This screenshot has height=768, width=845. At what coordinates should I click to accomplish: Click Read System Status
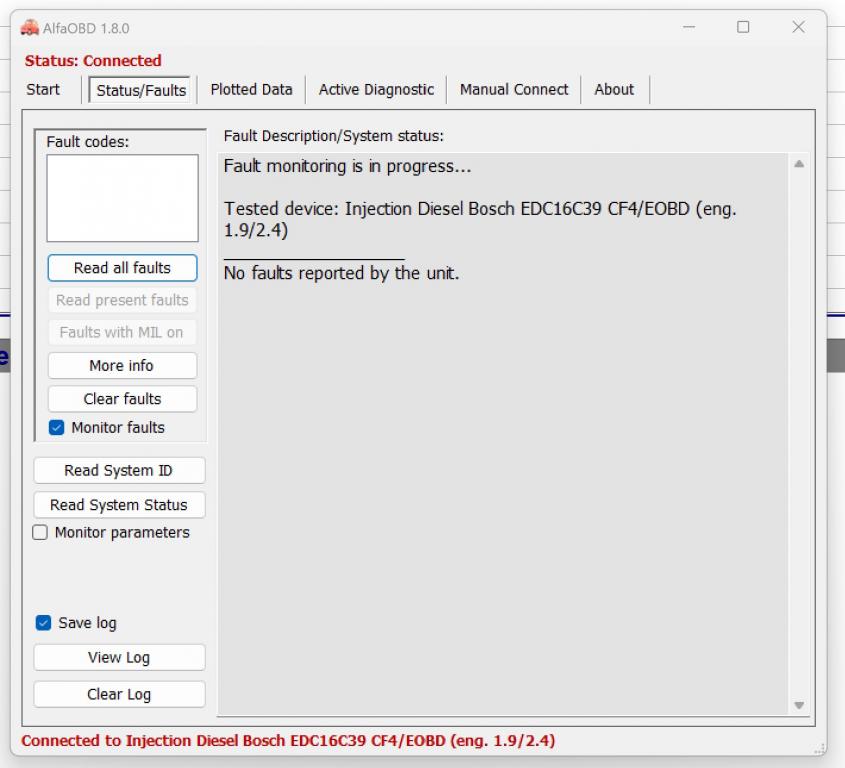119,505
